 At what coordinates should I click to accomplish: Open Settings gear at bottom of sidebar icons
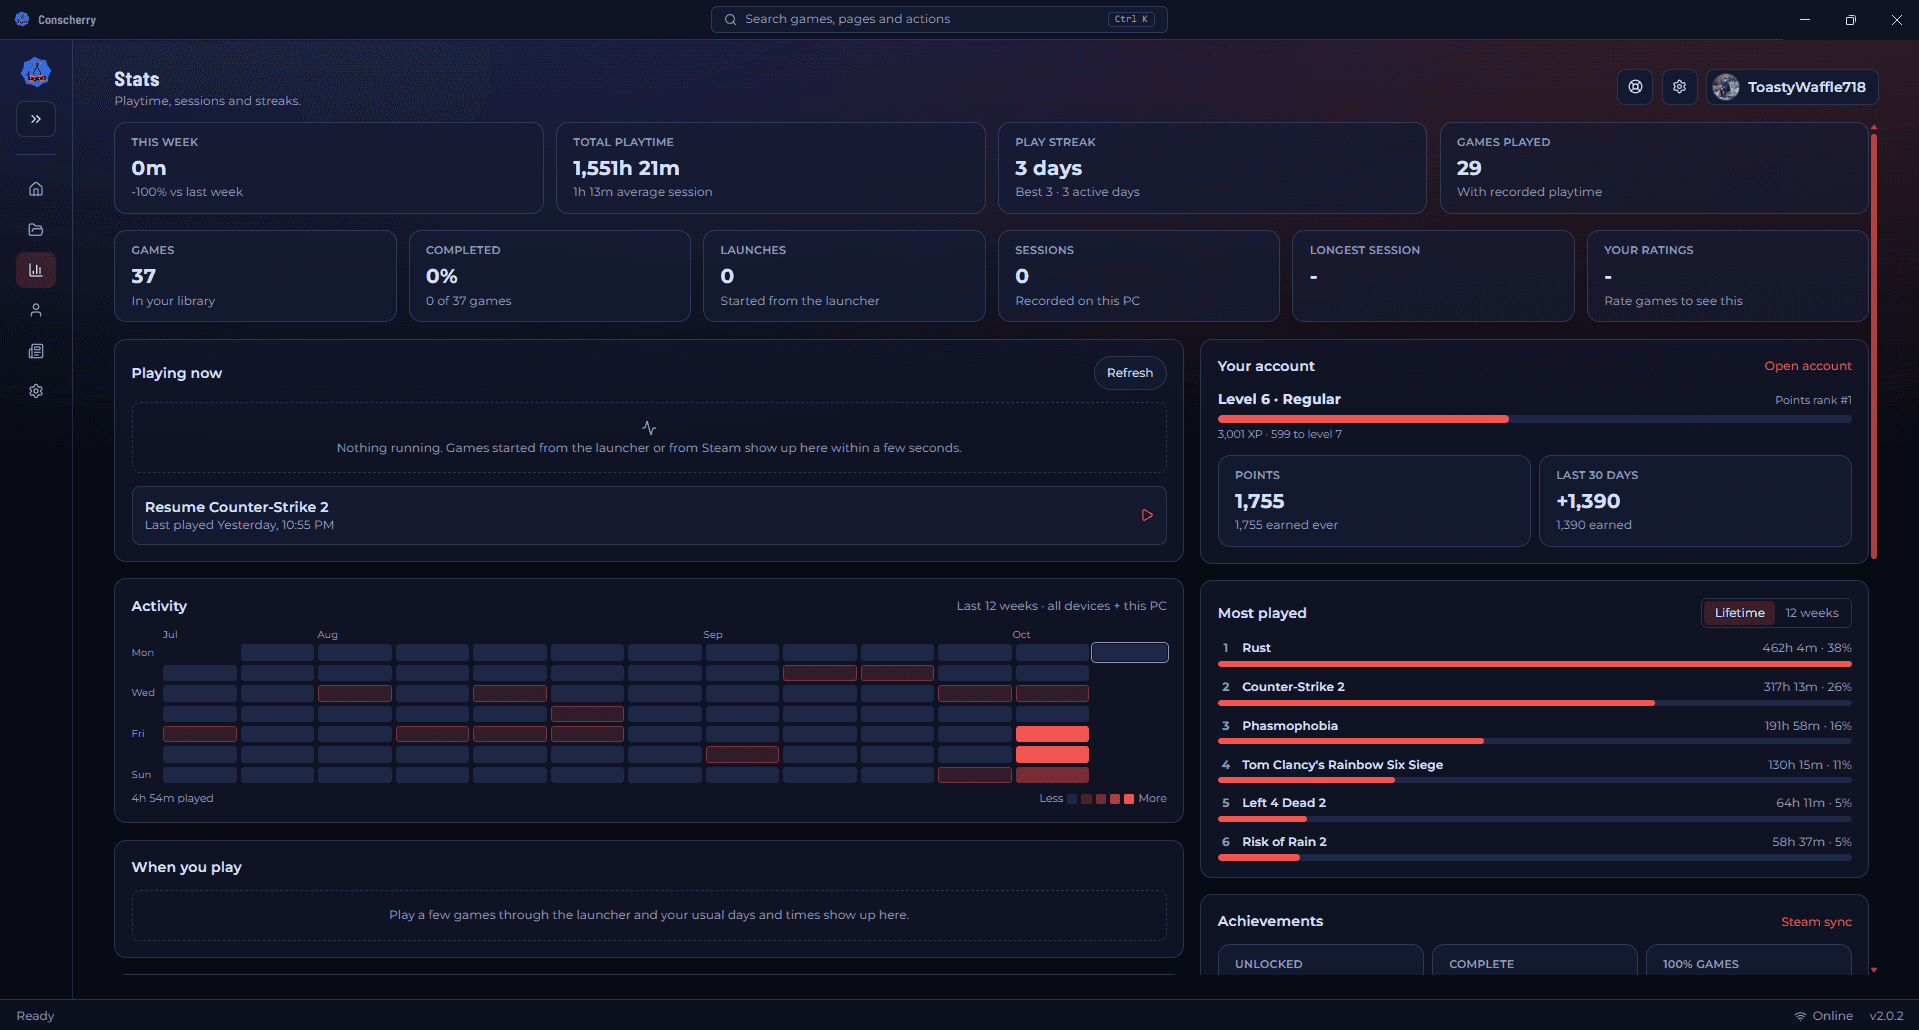pyautogui.click(x=36, y=391)
